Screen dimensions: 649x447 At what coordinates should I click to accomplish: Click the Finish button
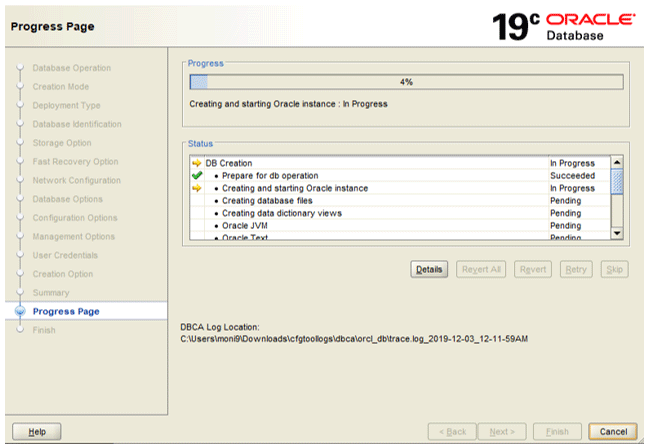[557, 432]
